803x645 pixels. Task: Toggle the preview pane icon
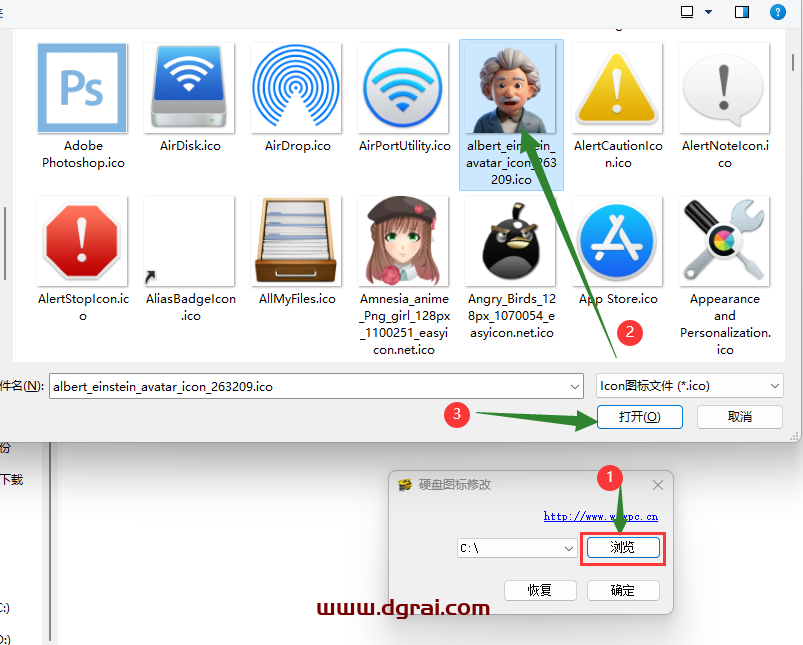click(742, 12)
